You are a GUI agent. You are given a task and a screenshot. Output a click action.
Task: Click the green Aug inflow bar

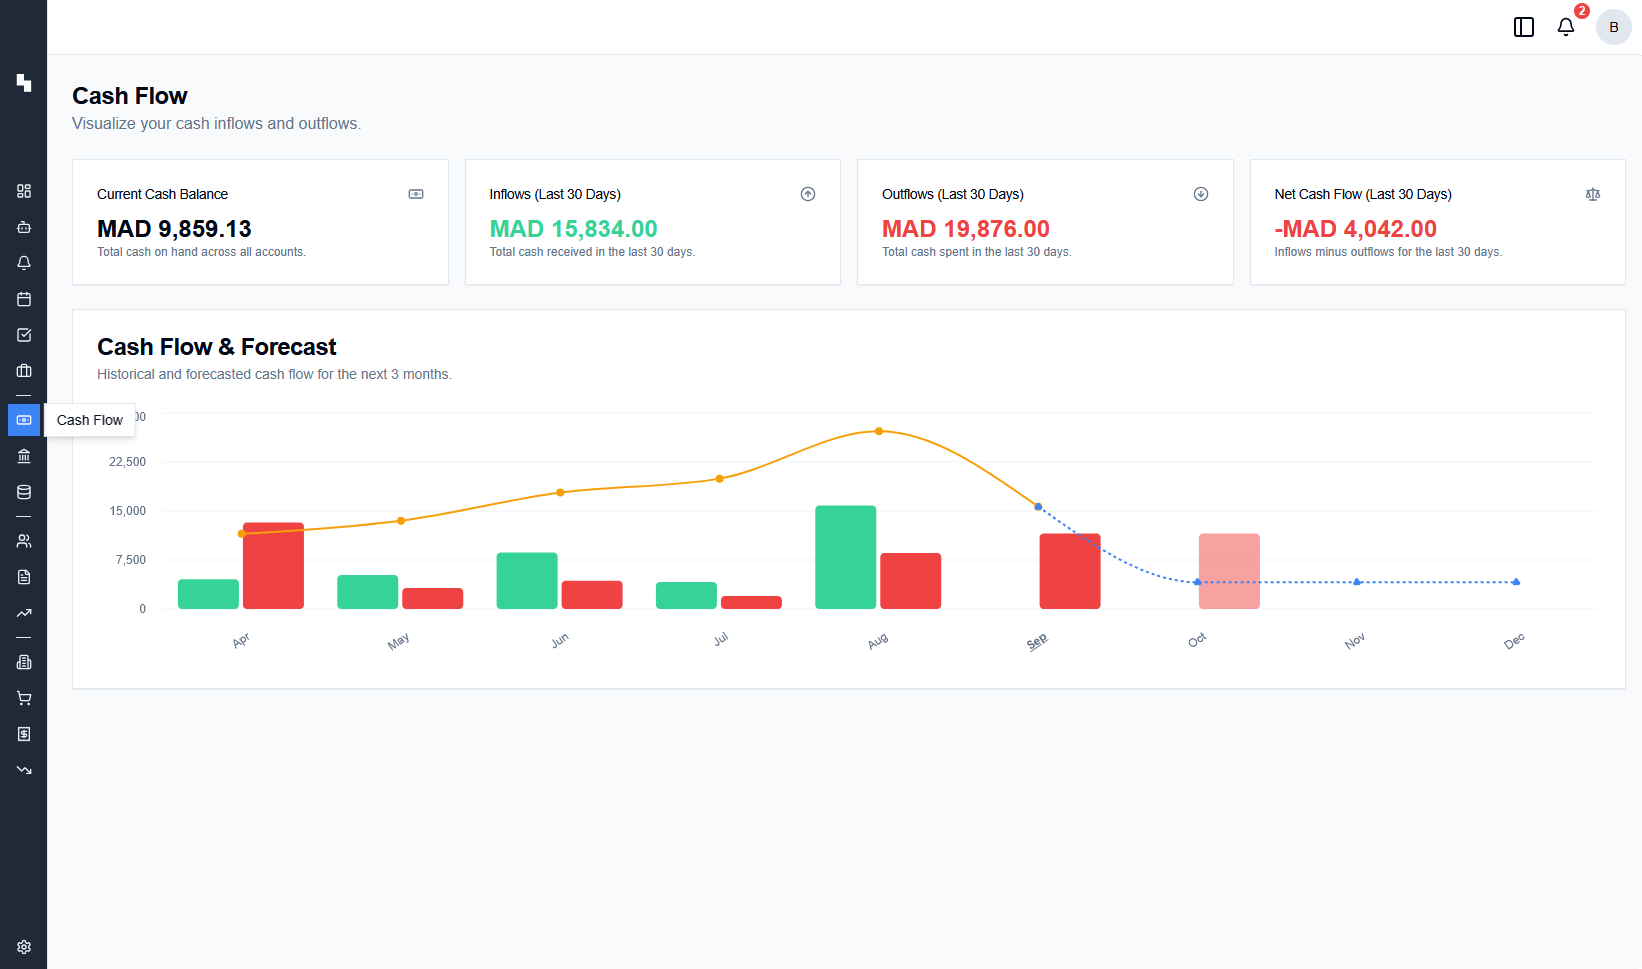coord(845,557)
